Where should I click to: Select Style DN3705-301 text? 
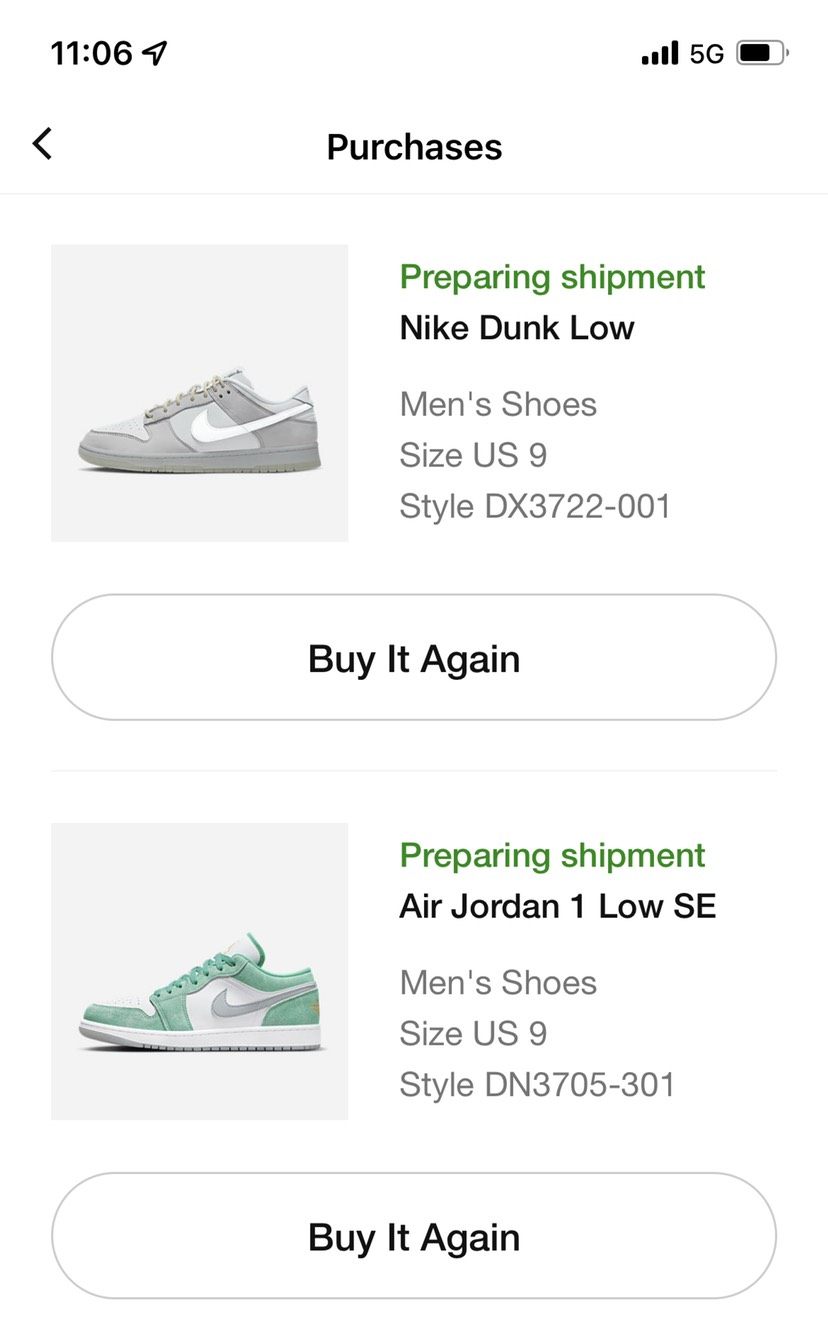[x=537, y=1084]
